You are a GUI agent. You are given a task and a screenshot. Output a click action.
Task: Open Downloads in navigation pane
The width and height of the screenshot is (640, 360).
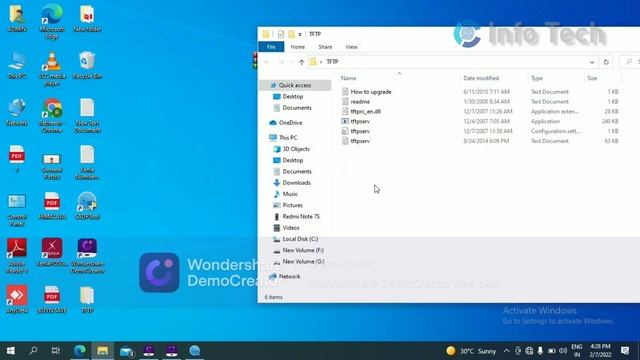coord(296,183)
